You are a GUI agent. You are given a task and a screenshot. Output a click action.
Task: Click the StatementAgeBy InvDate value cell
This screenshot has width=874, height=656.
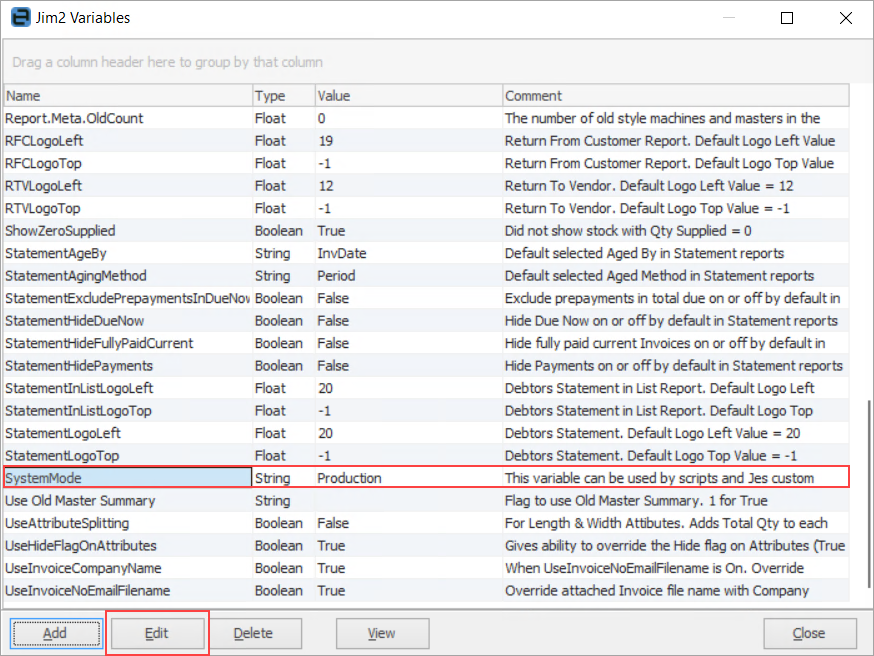pos(407,253)
